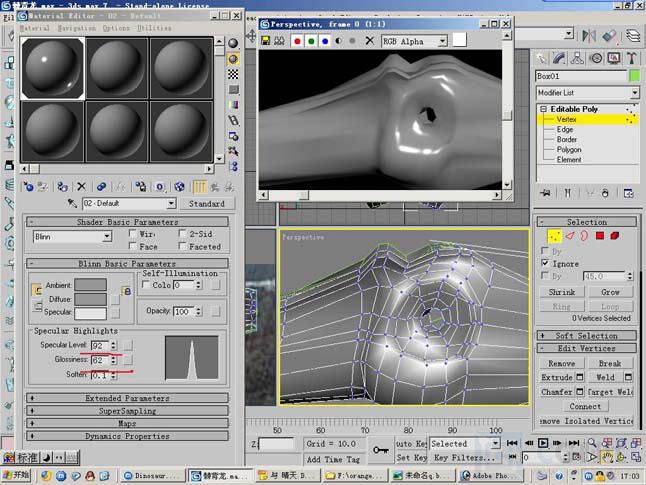Image resolution: width=646 pixels, height=485 pixels.
Task: Select Border sub-object icon in Selection rollout
Action: coord(584,236)
